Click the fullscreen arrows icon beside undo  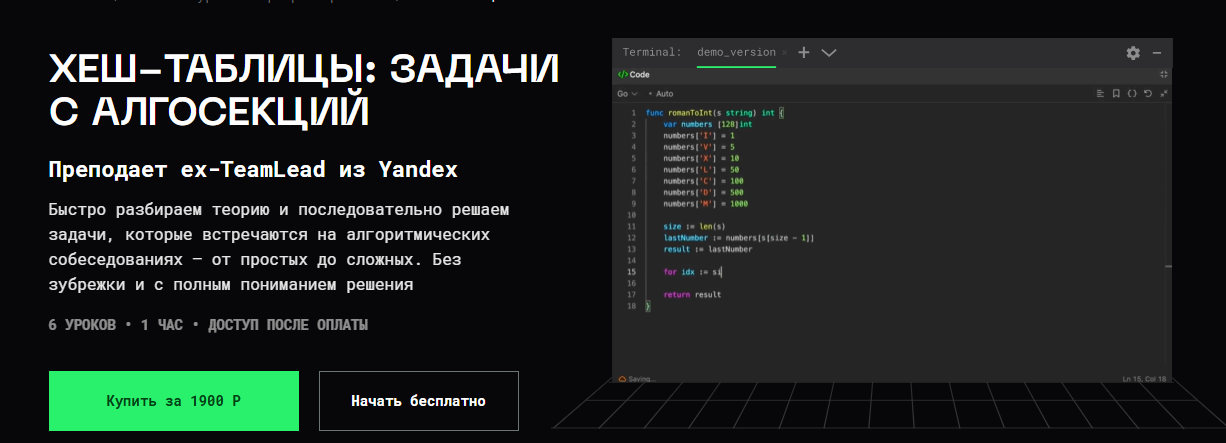[1163, 93]
